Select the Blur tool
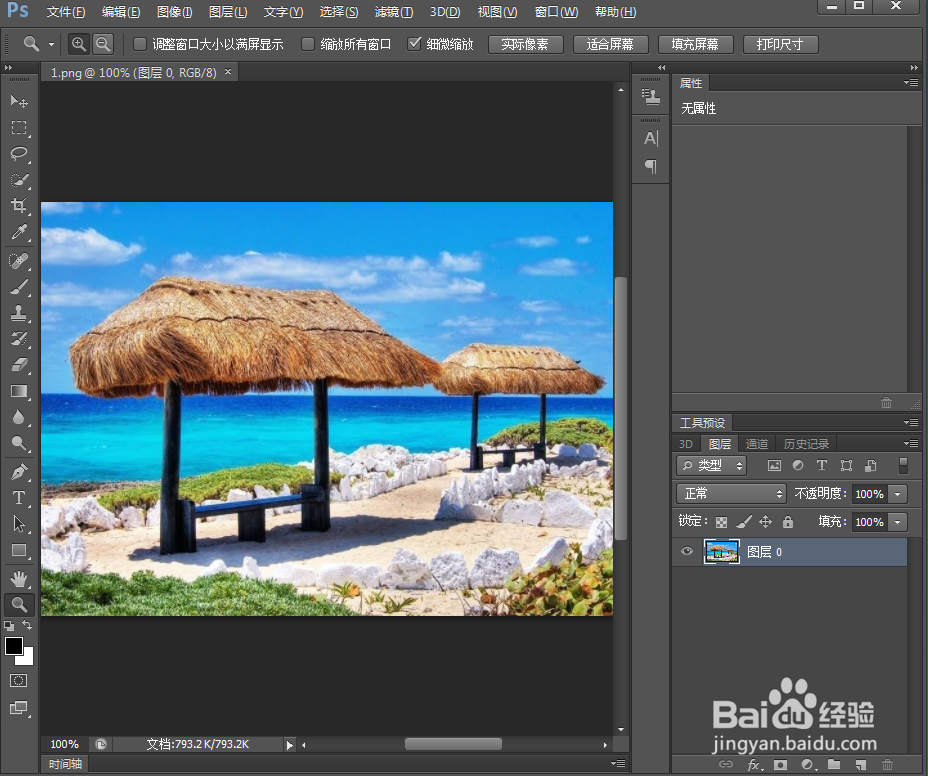 click(19, 417)
